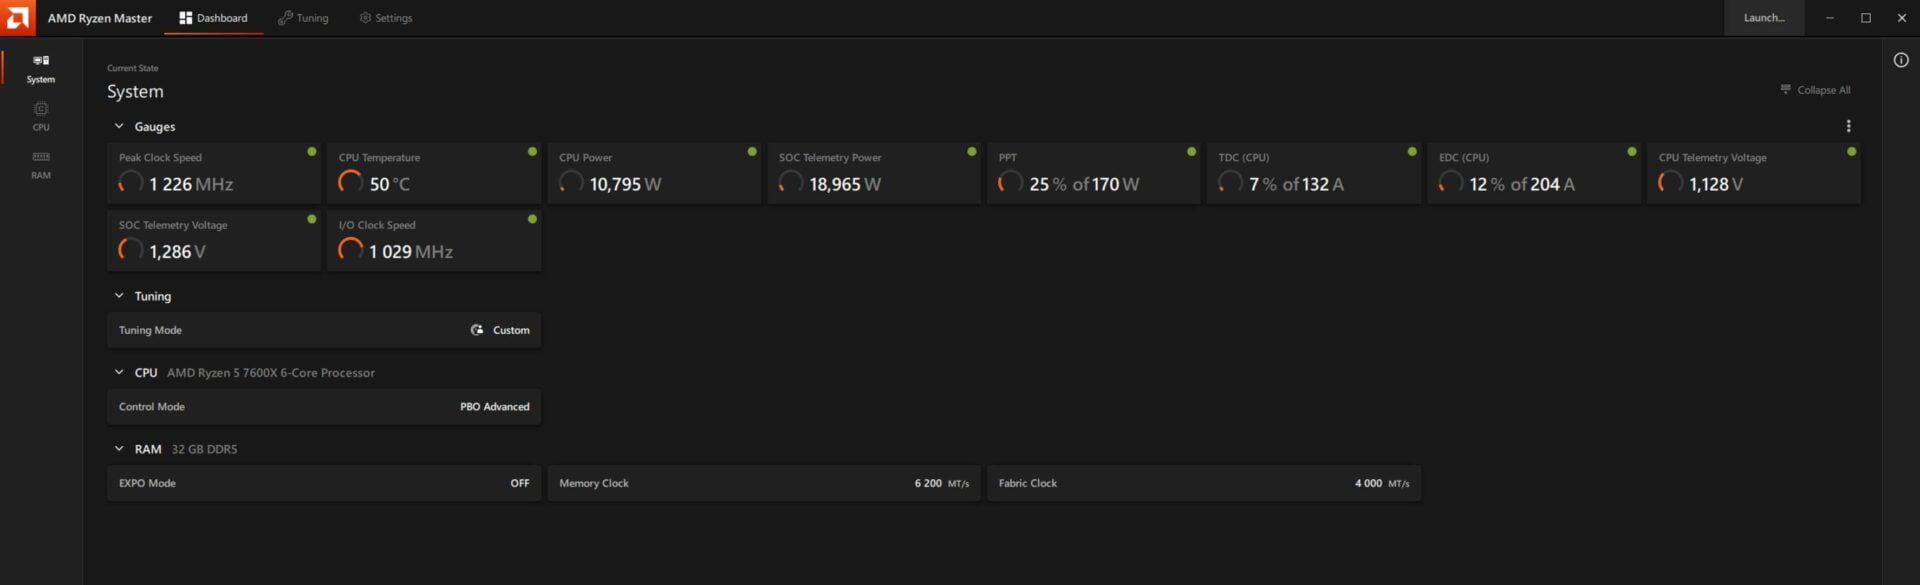Click the Tuning Mode row
1920x585 pixels.
pos(324,330)
